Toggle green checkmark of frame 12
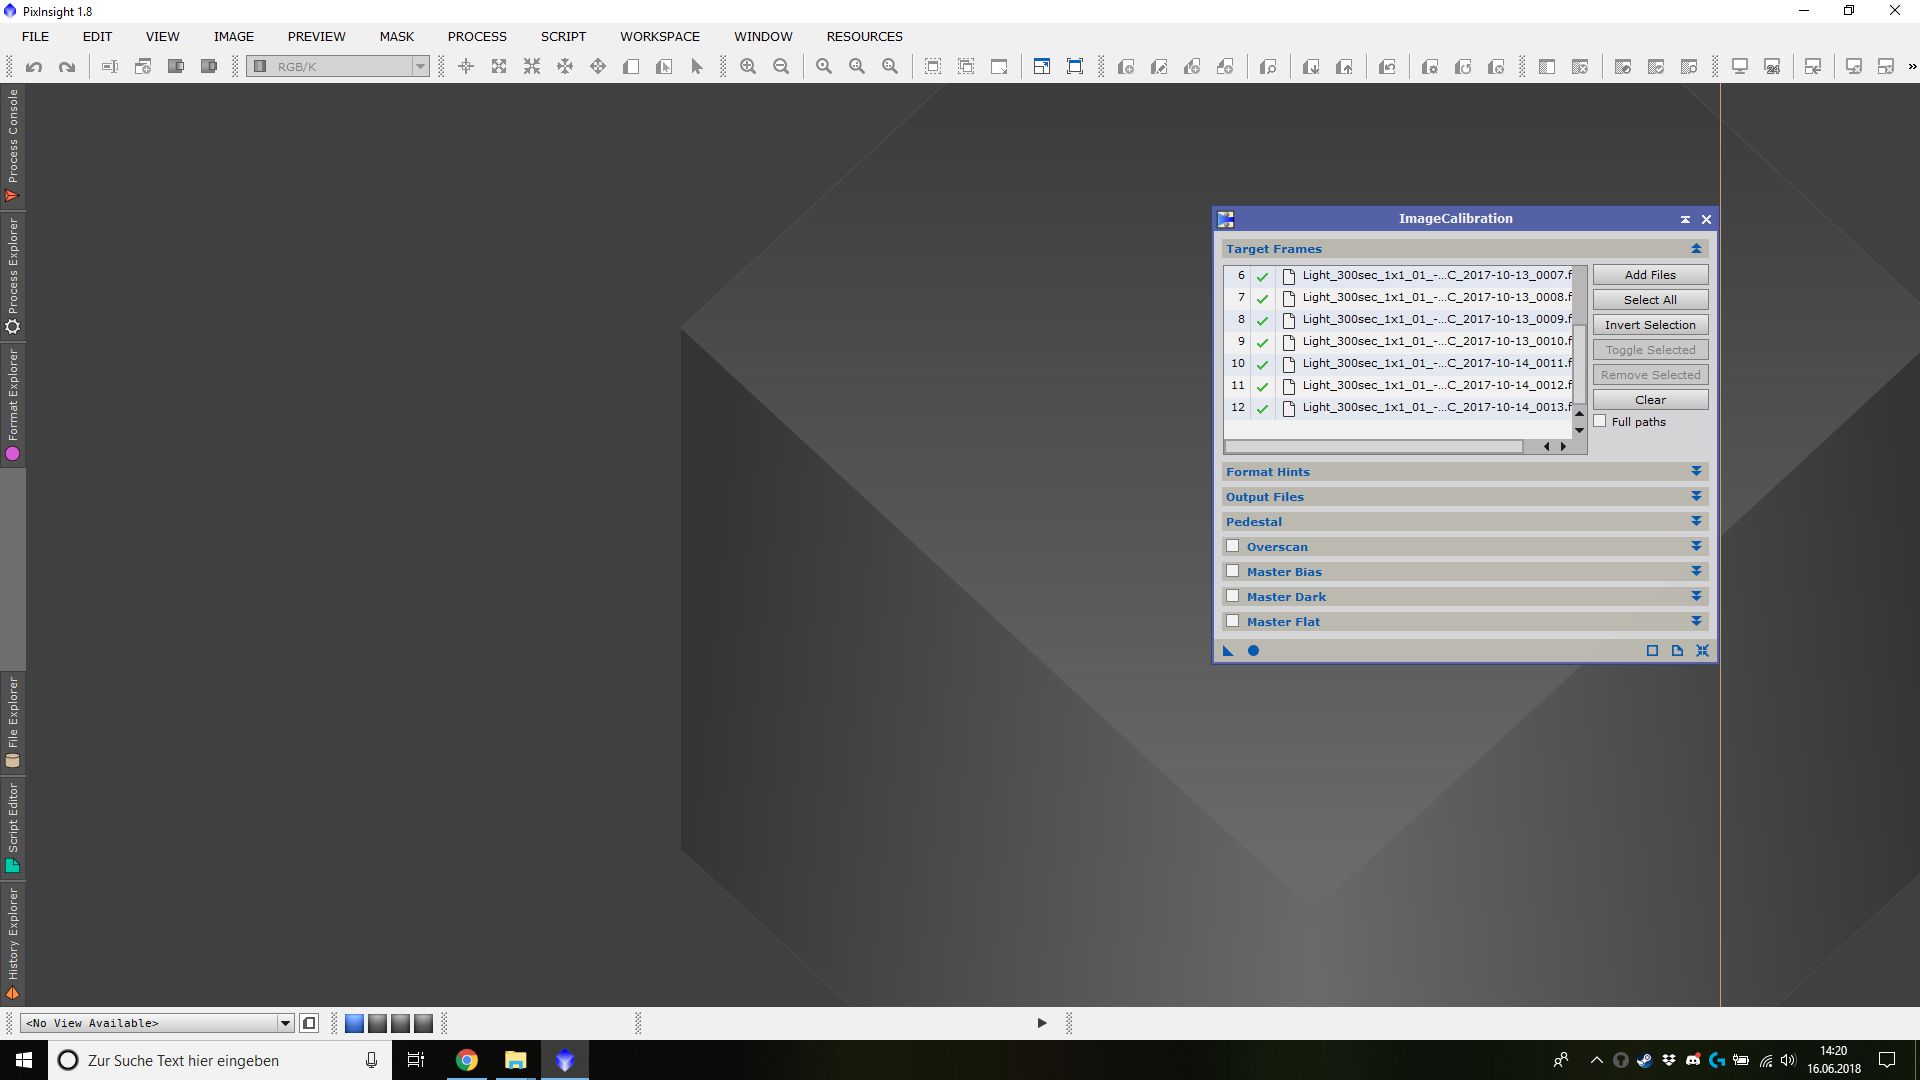 click(1262, 408)
